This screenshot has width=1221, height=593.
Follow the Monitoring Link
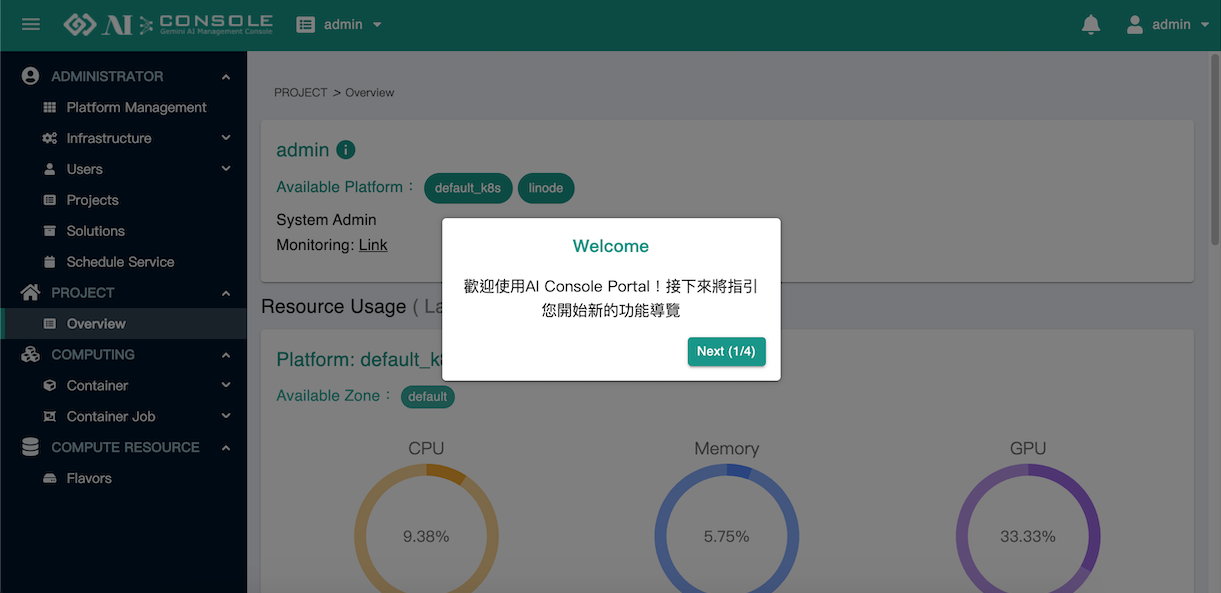[x=373, y=245]
